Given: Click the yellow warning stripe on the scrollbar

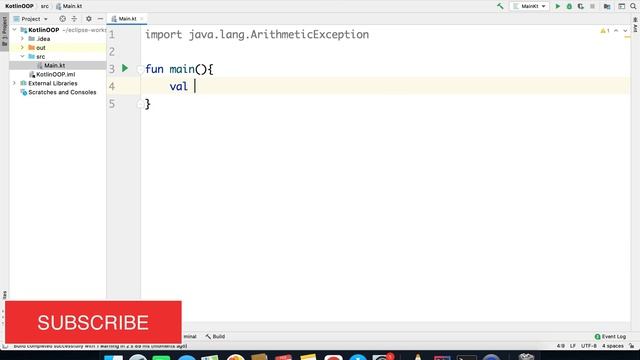Looking at the screenshot, I should [x=627, y=37].
